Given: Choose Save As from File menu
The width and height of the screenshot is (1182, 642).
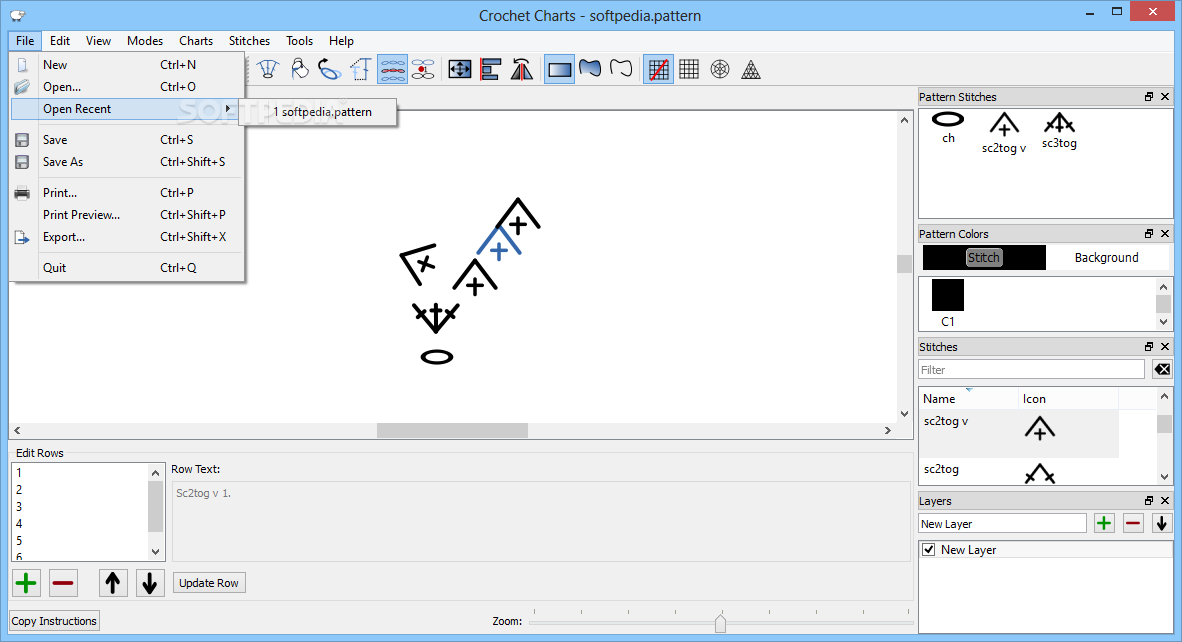Looking at the screenshot, I should point(127,161).
